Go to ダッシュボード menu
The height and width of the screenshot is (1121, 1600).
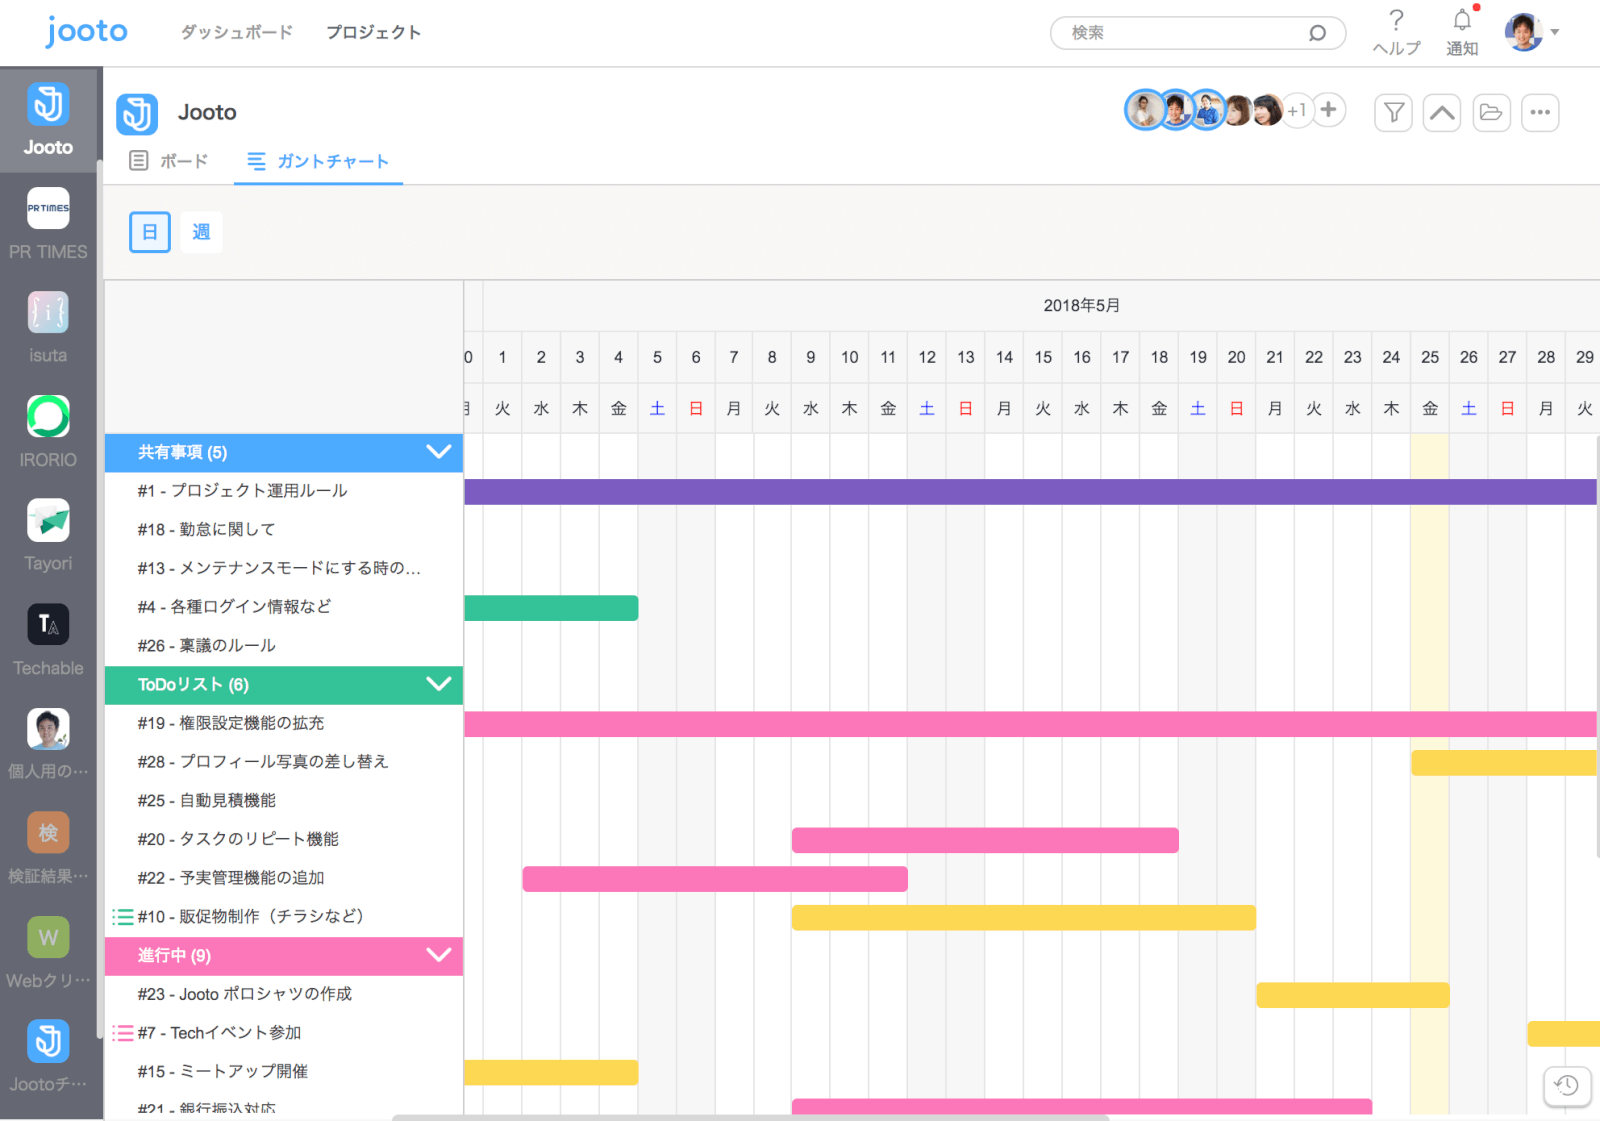coord(237,32)
